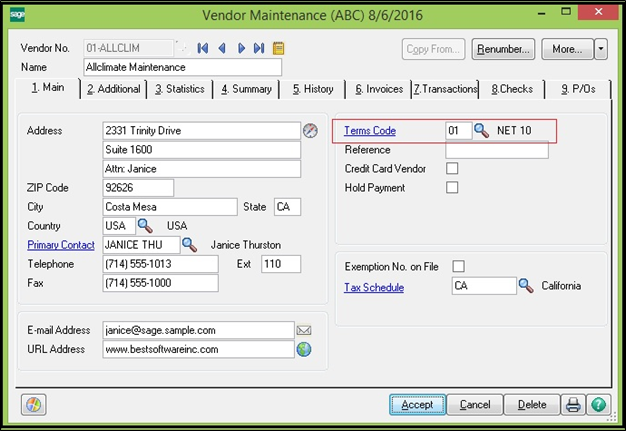634x431 pixels.
Task: Click the Primary Contact code field
Action: pyautogui.click(x=142, y=245)
